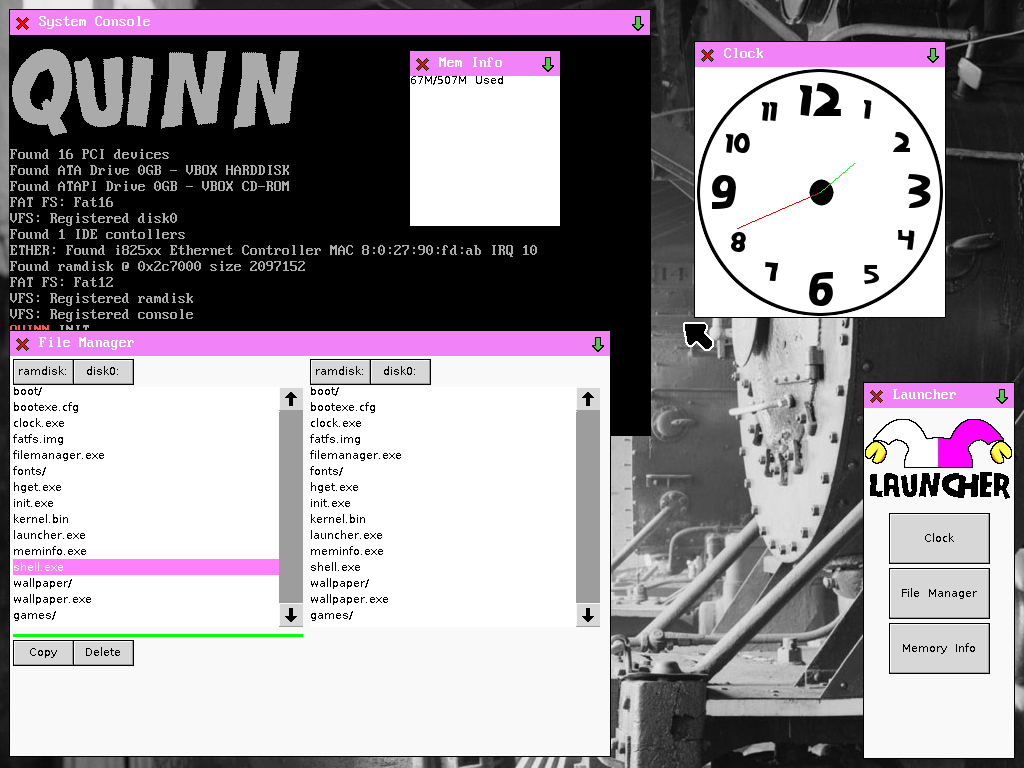Switch right pane to disk0:

[x=400, y=372]
